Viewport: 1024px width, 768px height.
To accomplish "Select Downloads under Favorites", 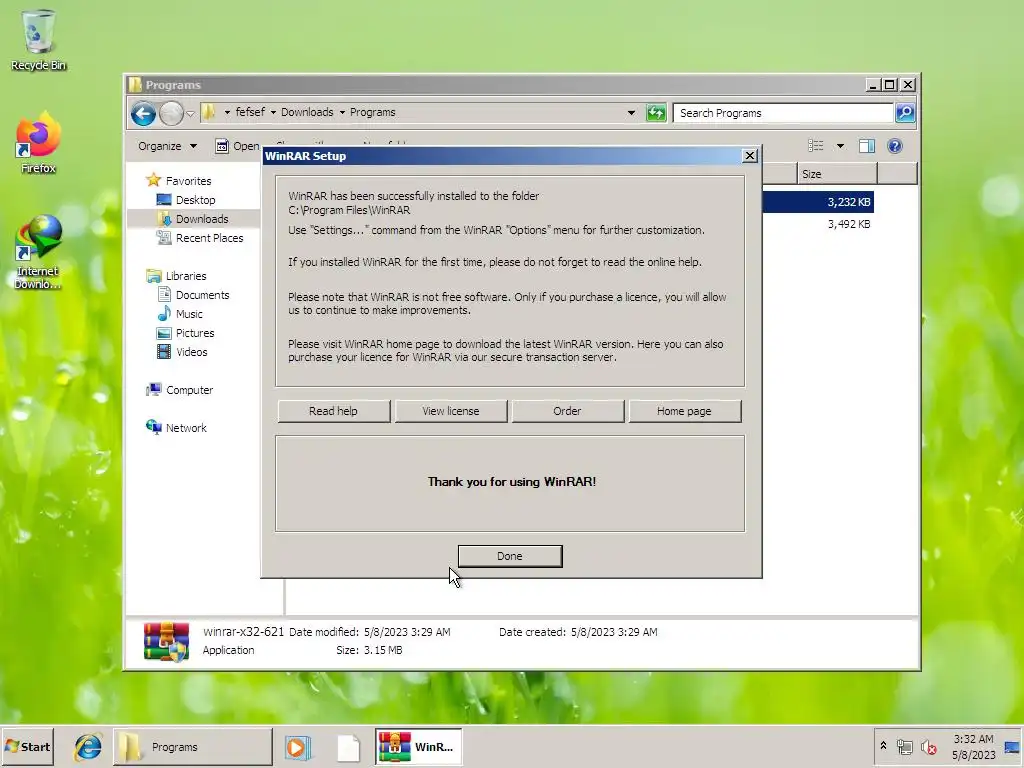I will tap(193, 219).
